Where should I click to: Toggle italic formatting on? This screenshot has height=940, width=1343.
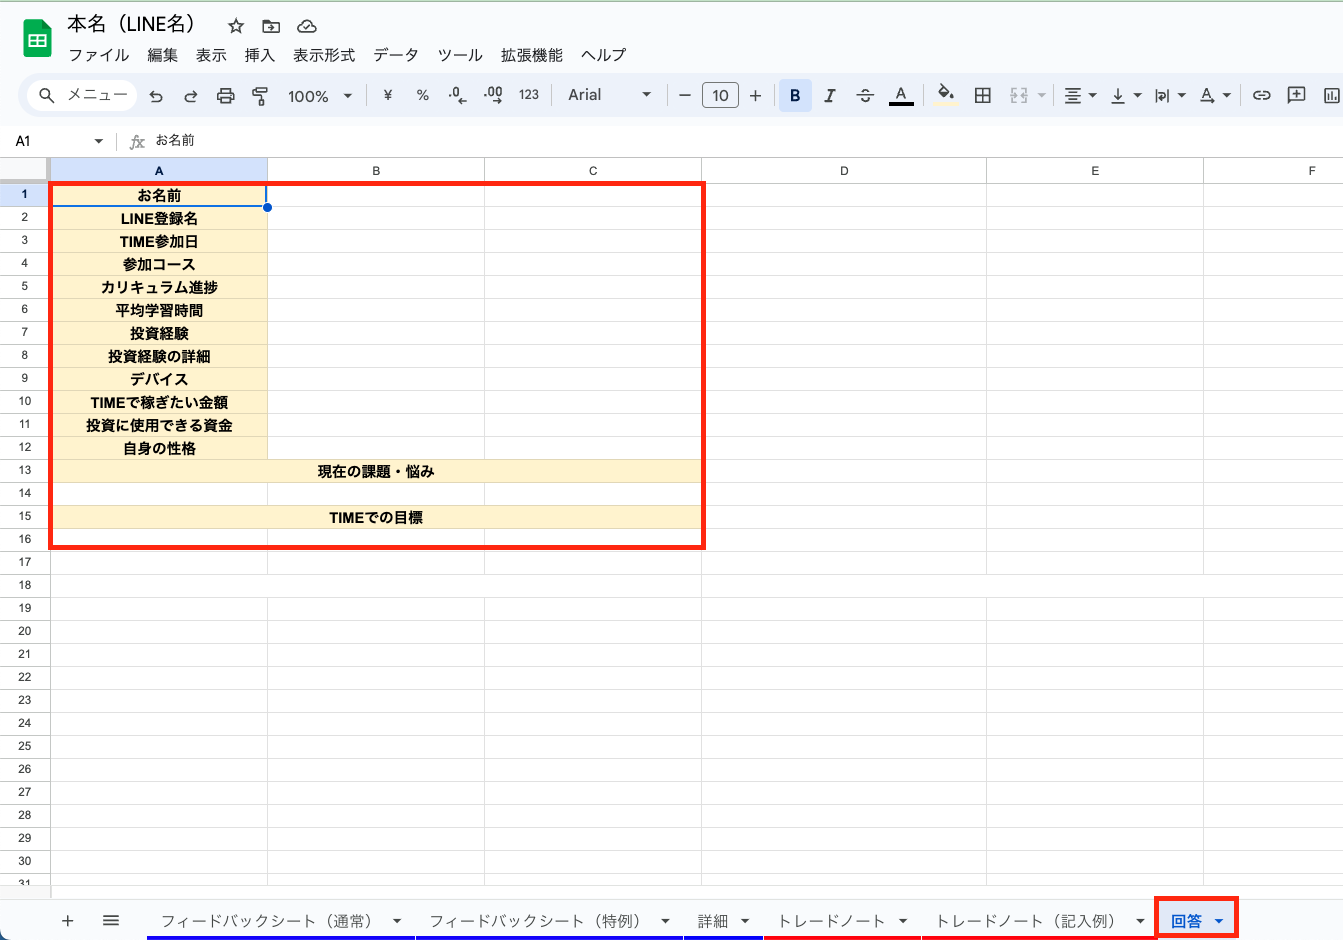coord(830,95)
